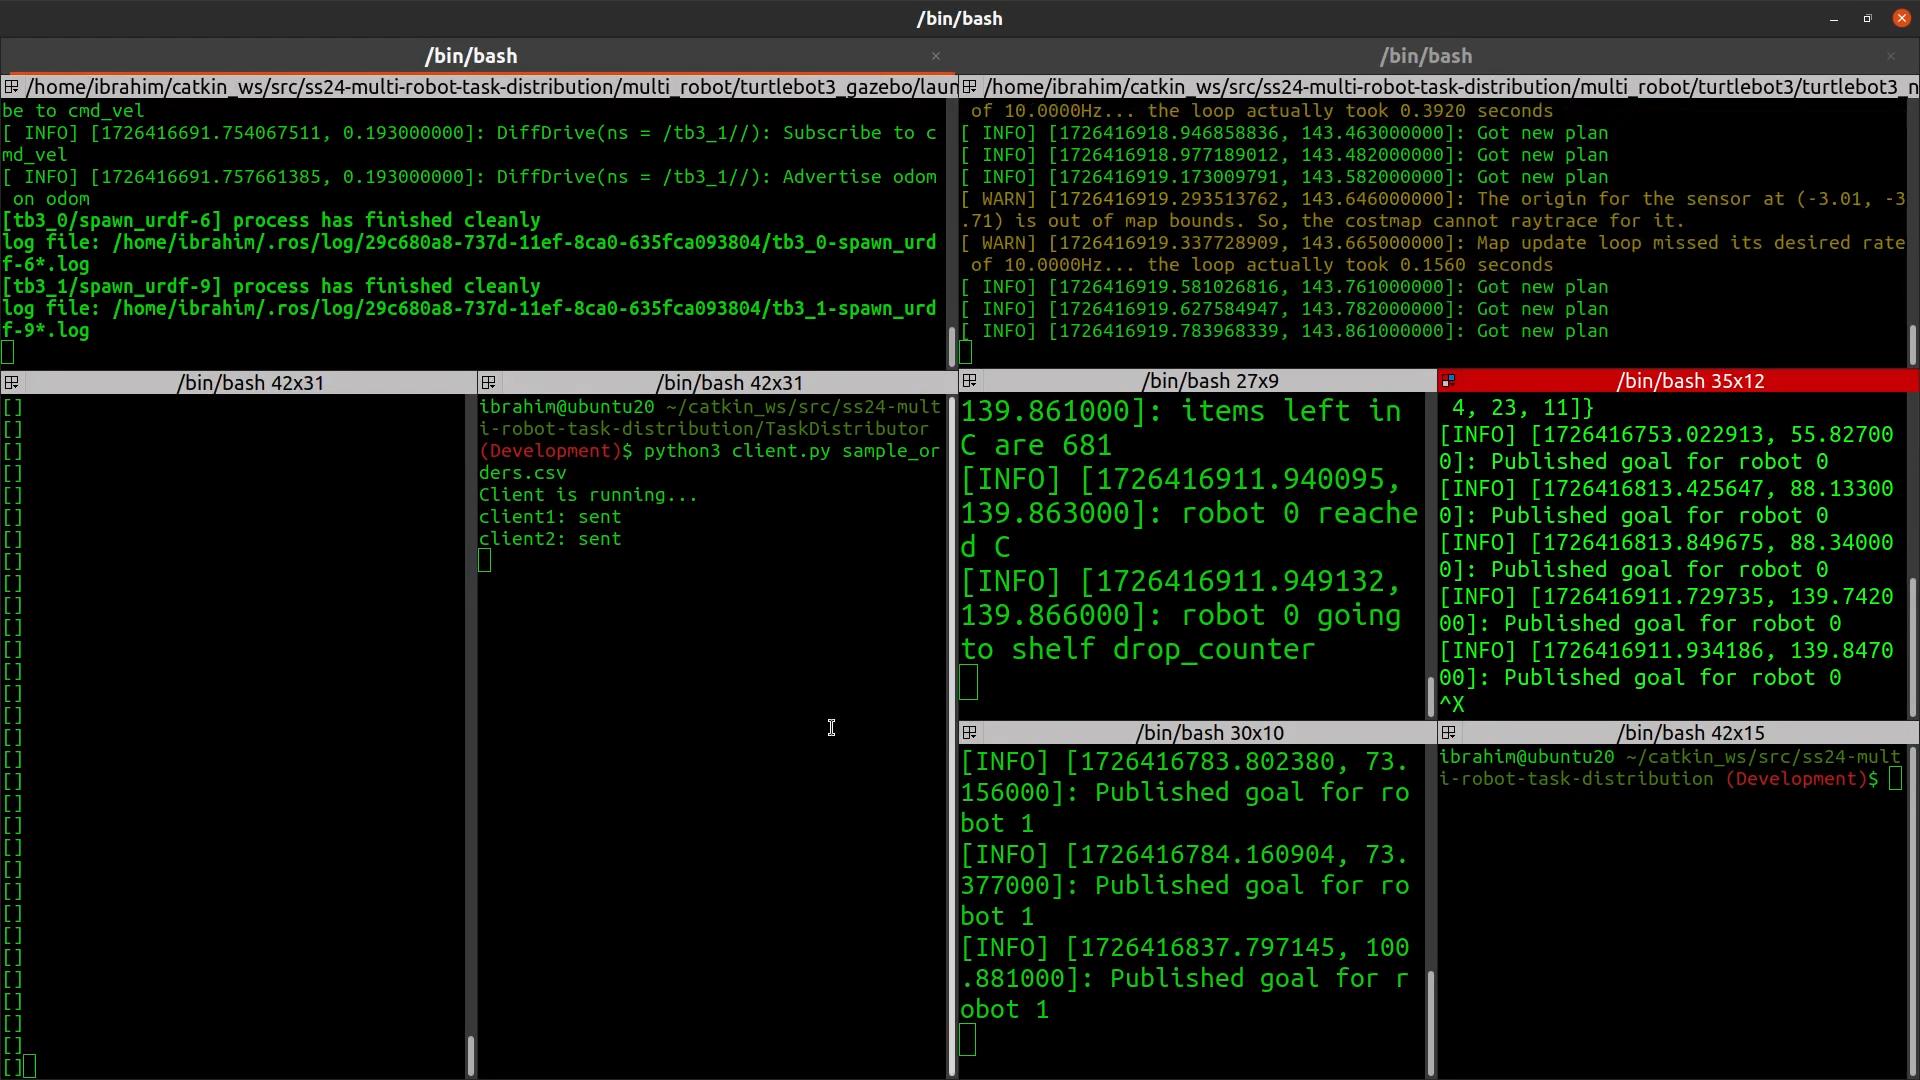Focus the prompt in the 42x15 pane
The height and width of the screenshot is (1080, 1920).
[x=1895, y=779]
